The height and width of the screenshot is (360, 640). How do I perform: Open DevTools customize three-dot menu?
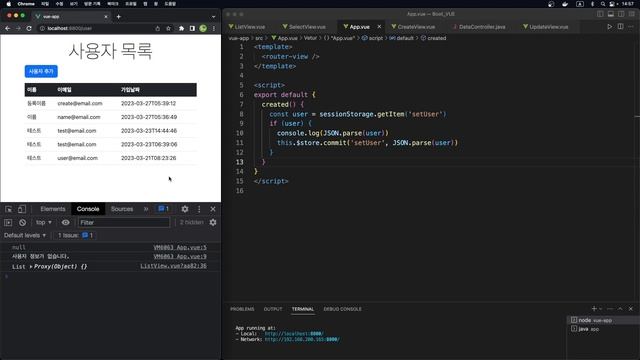pos(199,209)
